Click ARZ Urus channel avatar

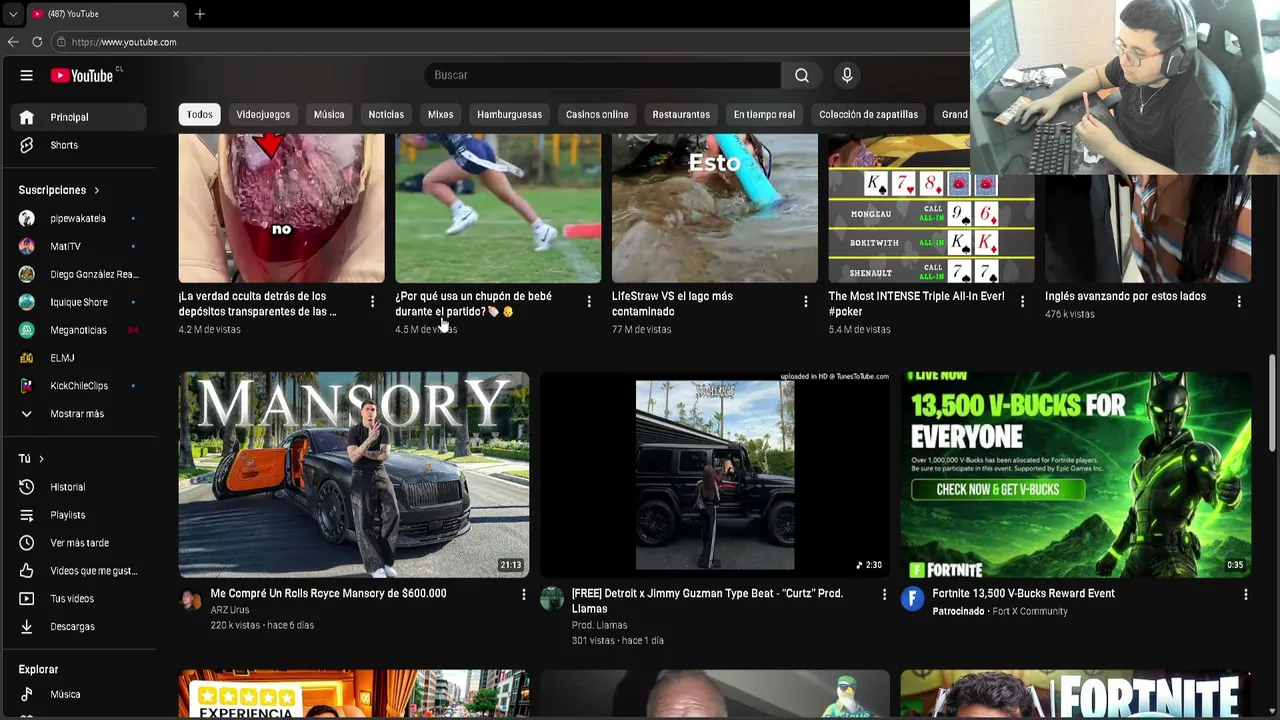(x=190, y=599)
